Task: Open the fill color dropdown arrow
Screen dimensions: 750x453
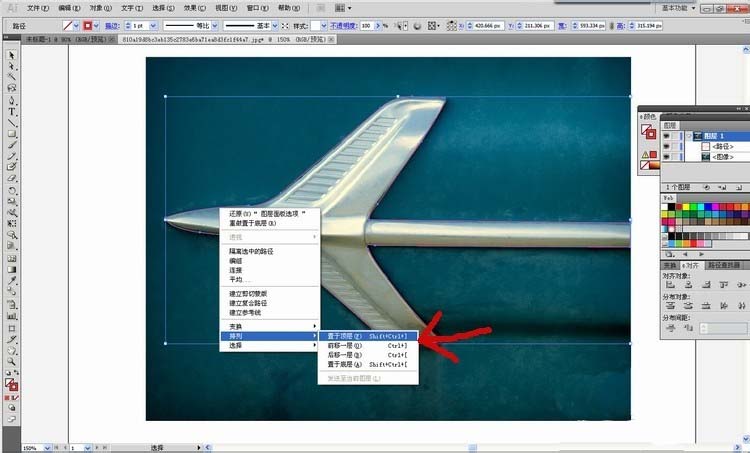Action: click(x=76, y=26)
